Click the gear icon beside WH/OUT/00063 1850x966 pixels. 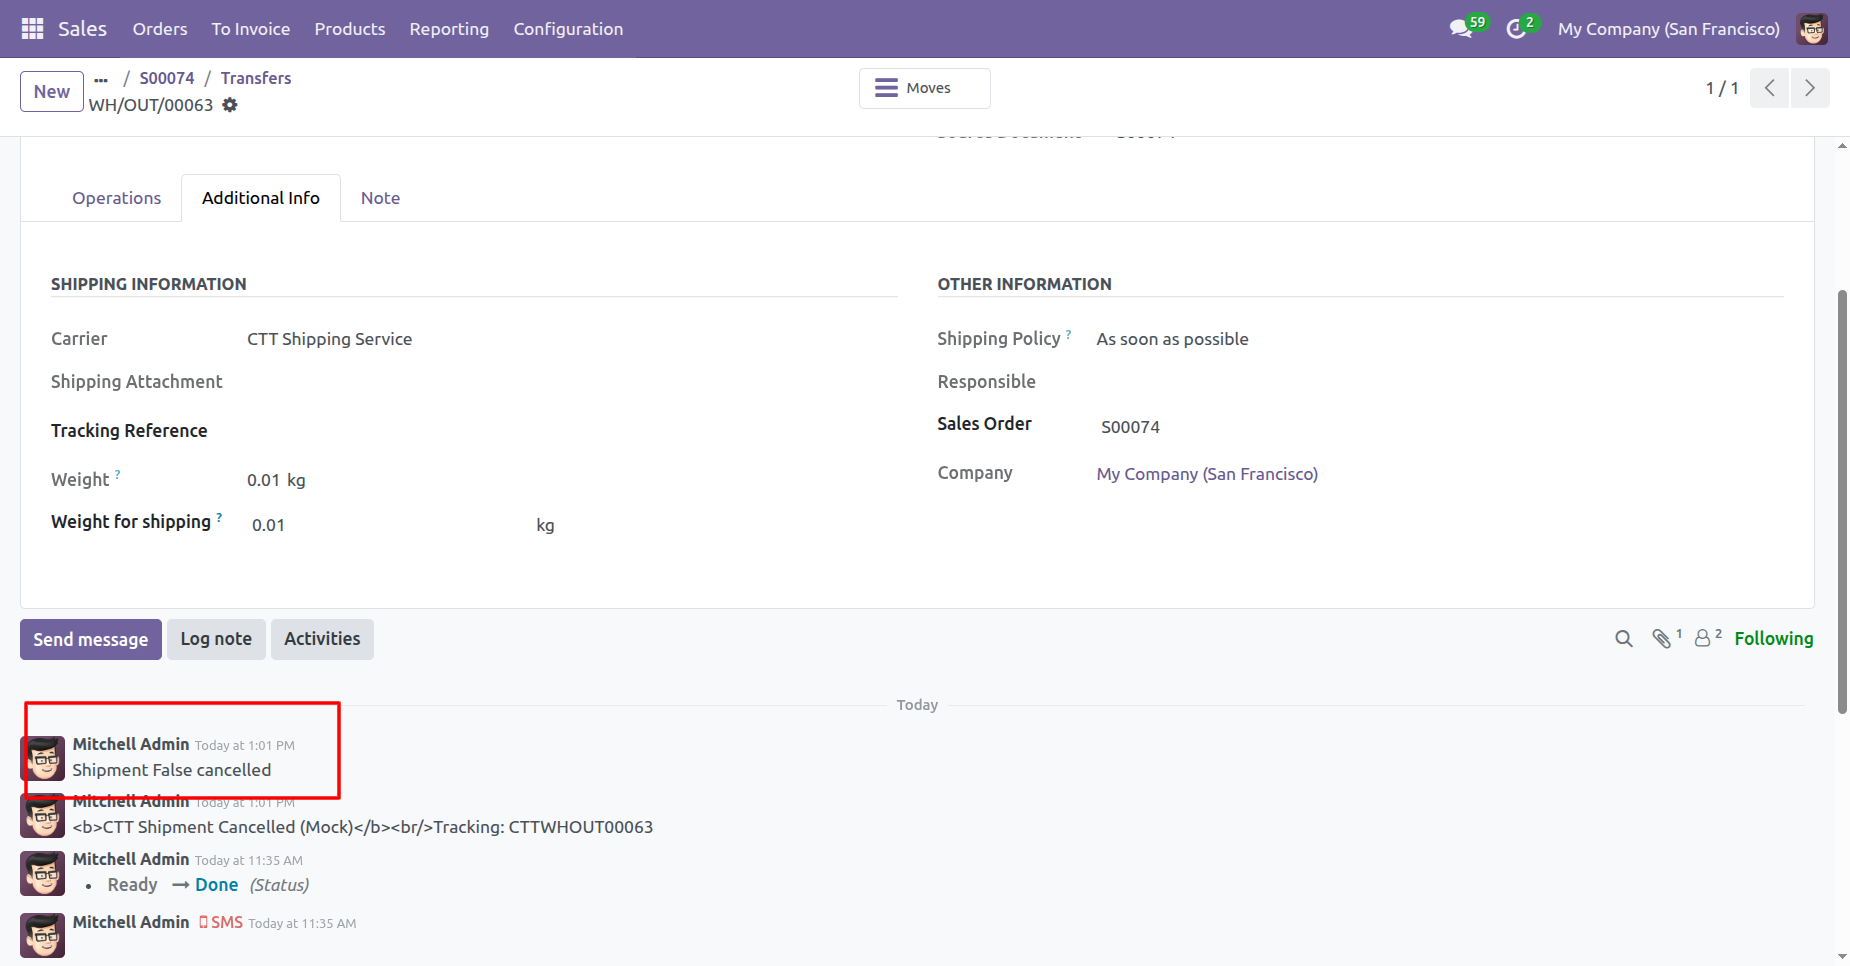click(x=230, y=105)
